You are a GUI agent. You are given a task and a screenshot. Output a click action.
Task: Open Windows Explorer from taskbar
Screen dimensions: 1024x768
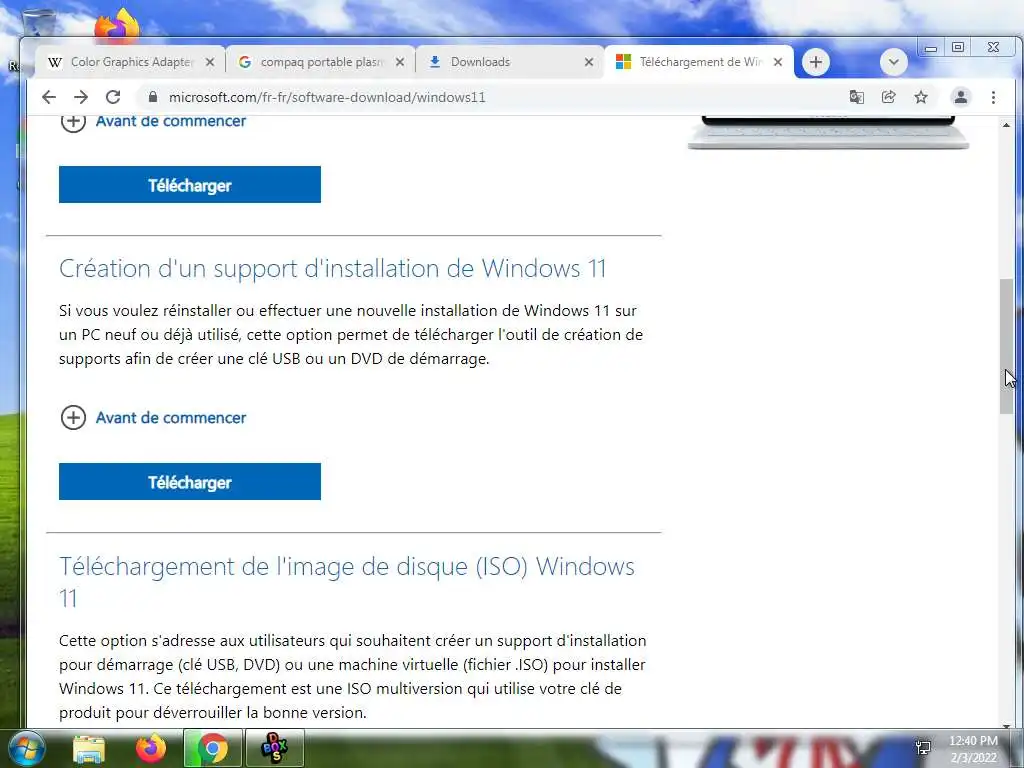coord(89,749)
